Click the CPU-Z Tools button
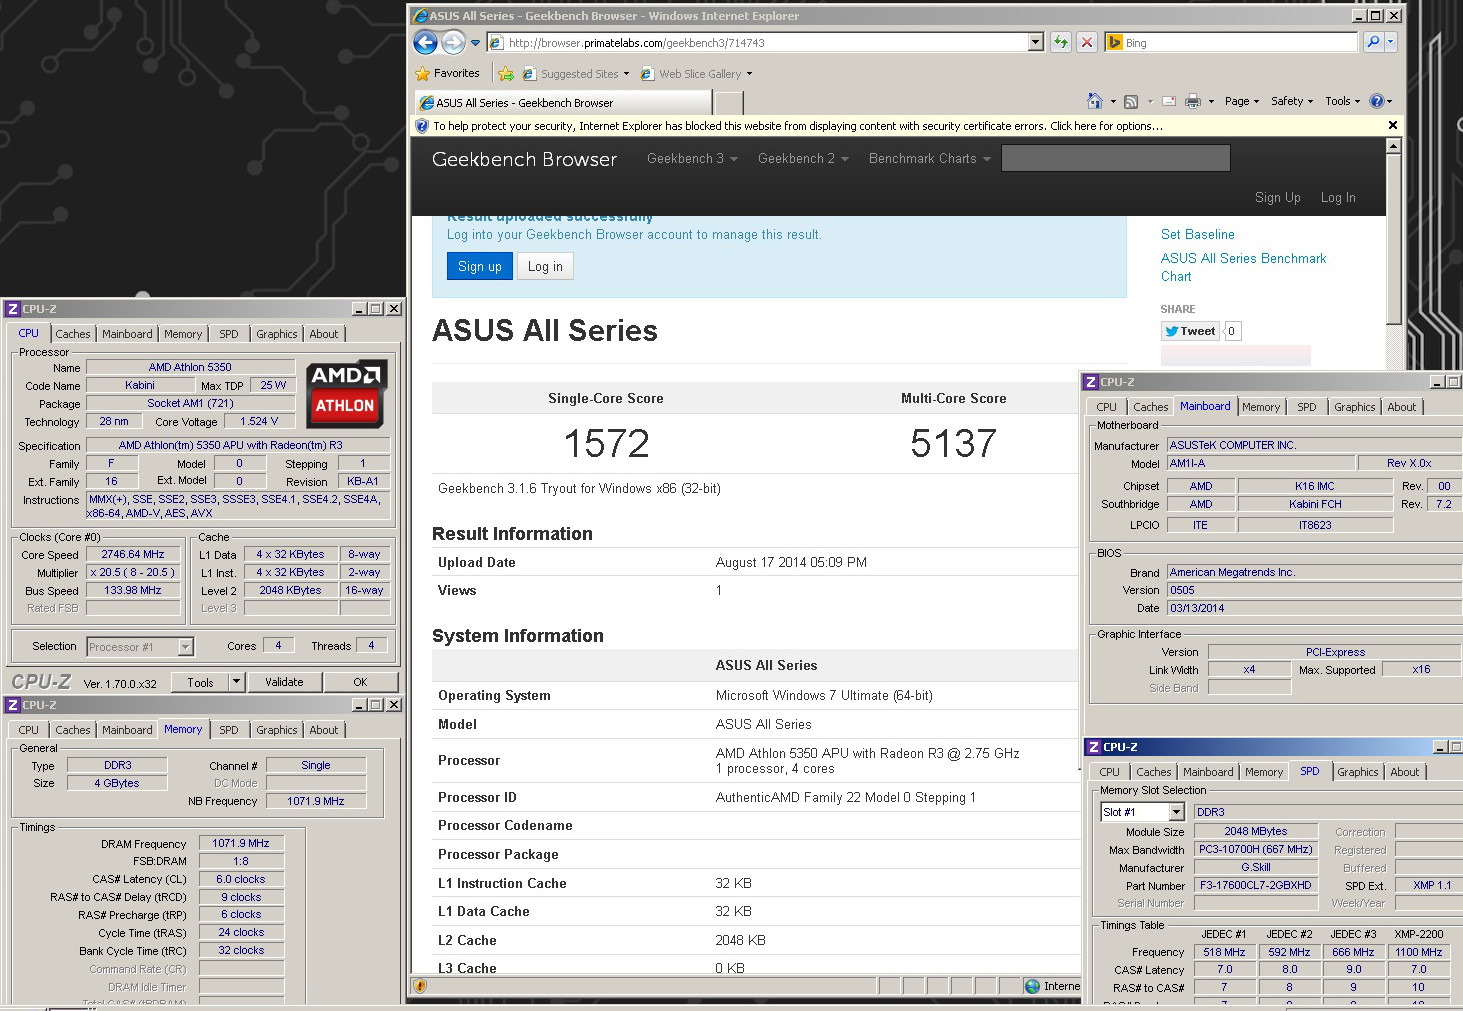Image resolution: width=1463 pixels, height=1011 pixels. 200,682
